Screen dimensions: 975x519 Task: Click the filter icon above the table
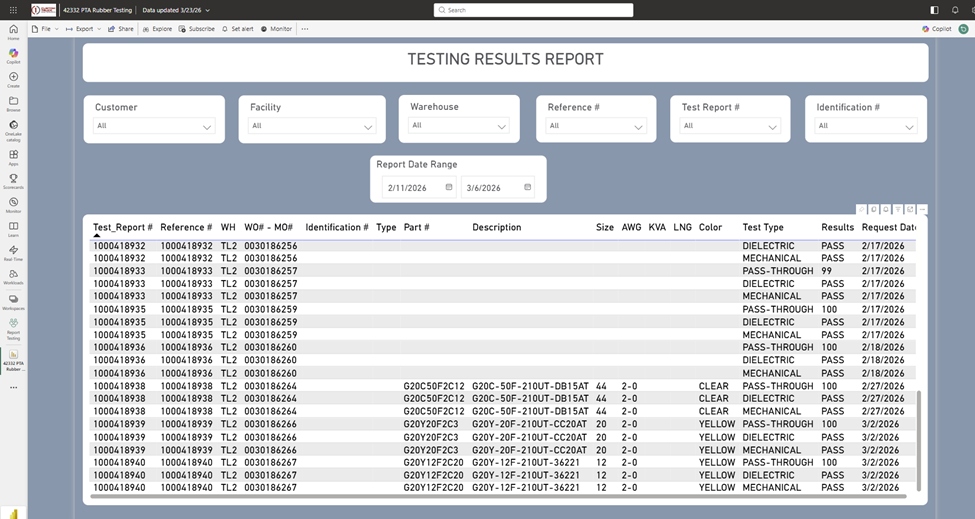[x=898, y=209]
